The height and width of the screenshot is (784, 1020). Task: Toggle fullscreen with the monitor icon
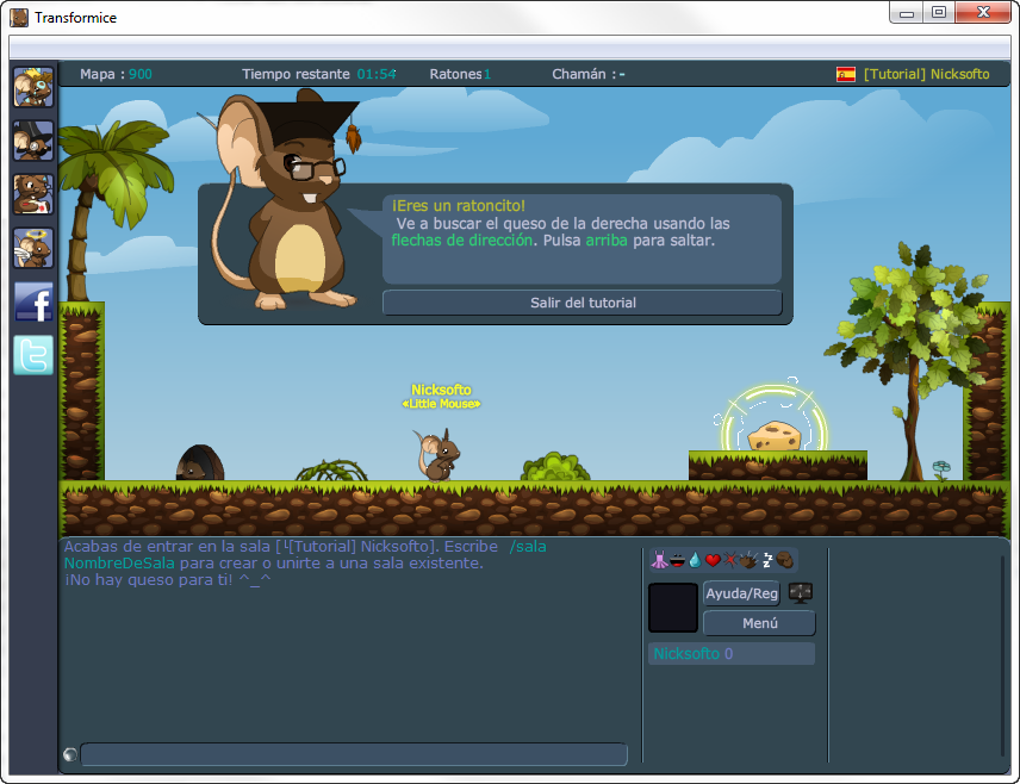tap(800, 593)
